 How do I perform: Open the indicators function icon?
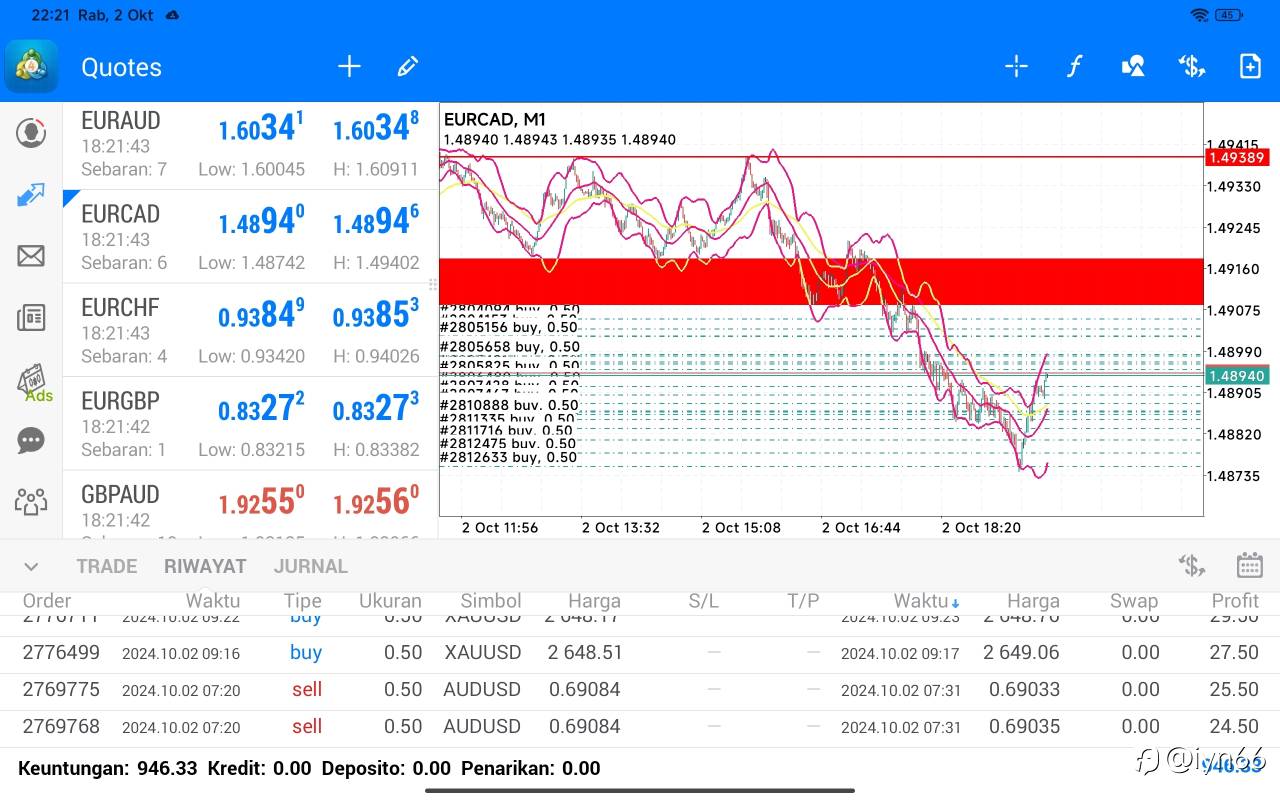click(x=1074, y=67)
